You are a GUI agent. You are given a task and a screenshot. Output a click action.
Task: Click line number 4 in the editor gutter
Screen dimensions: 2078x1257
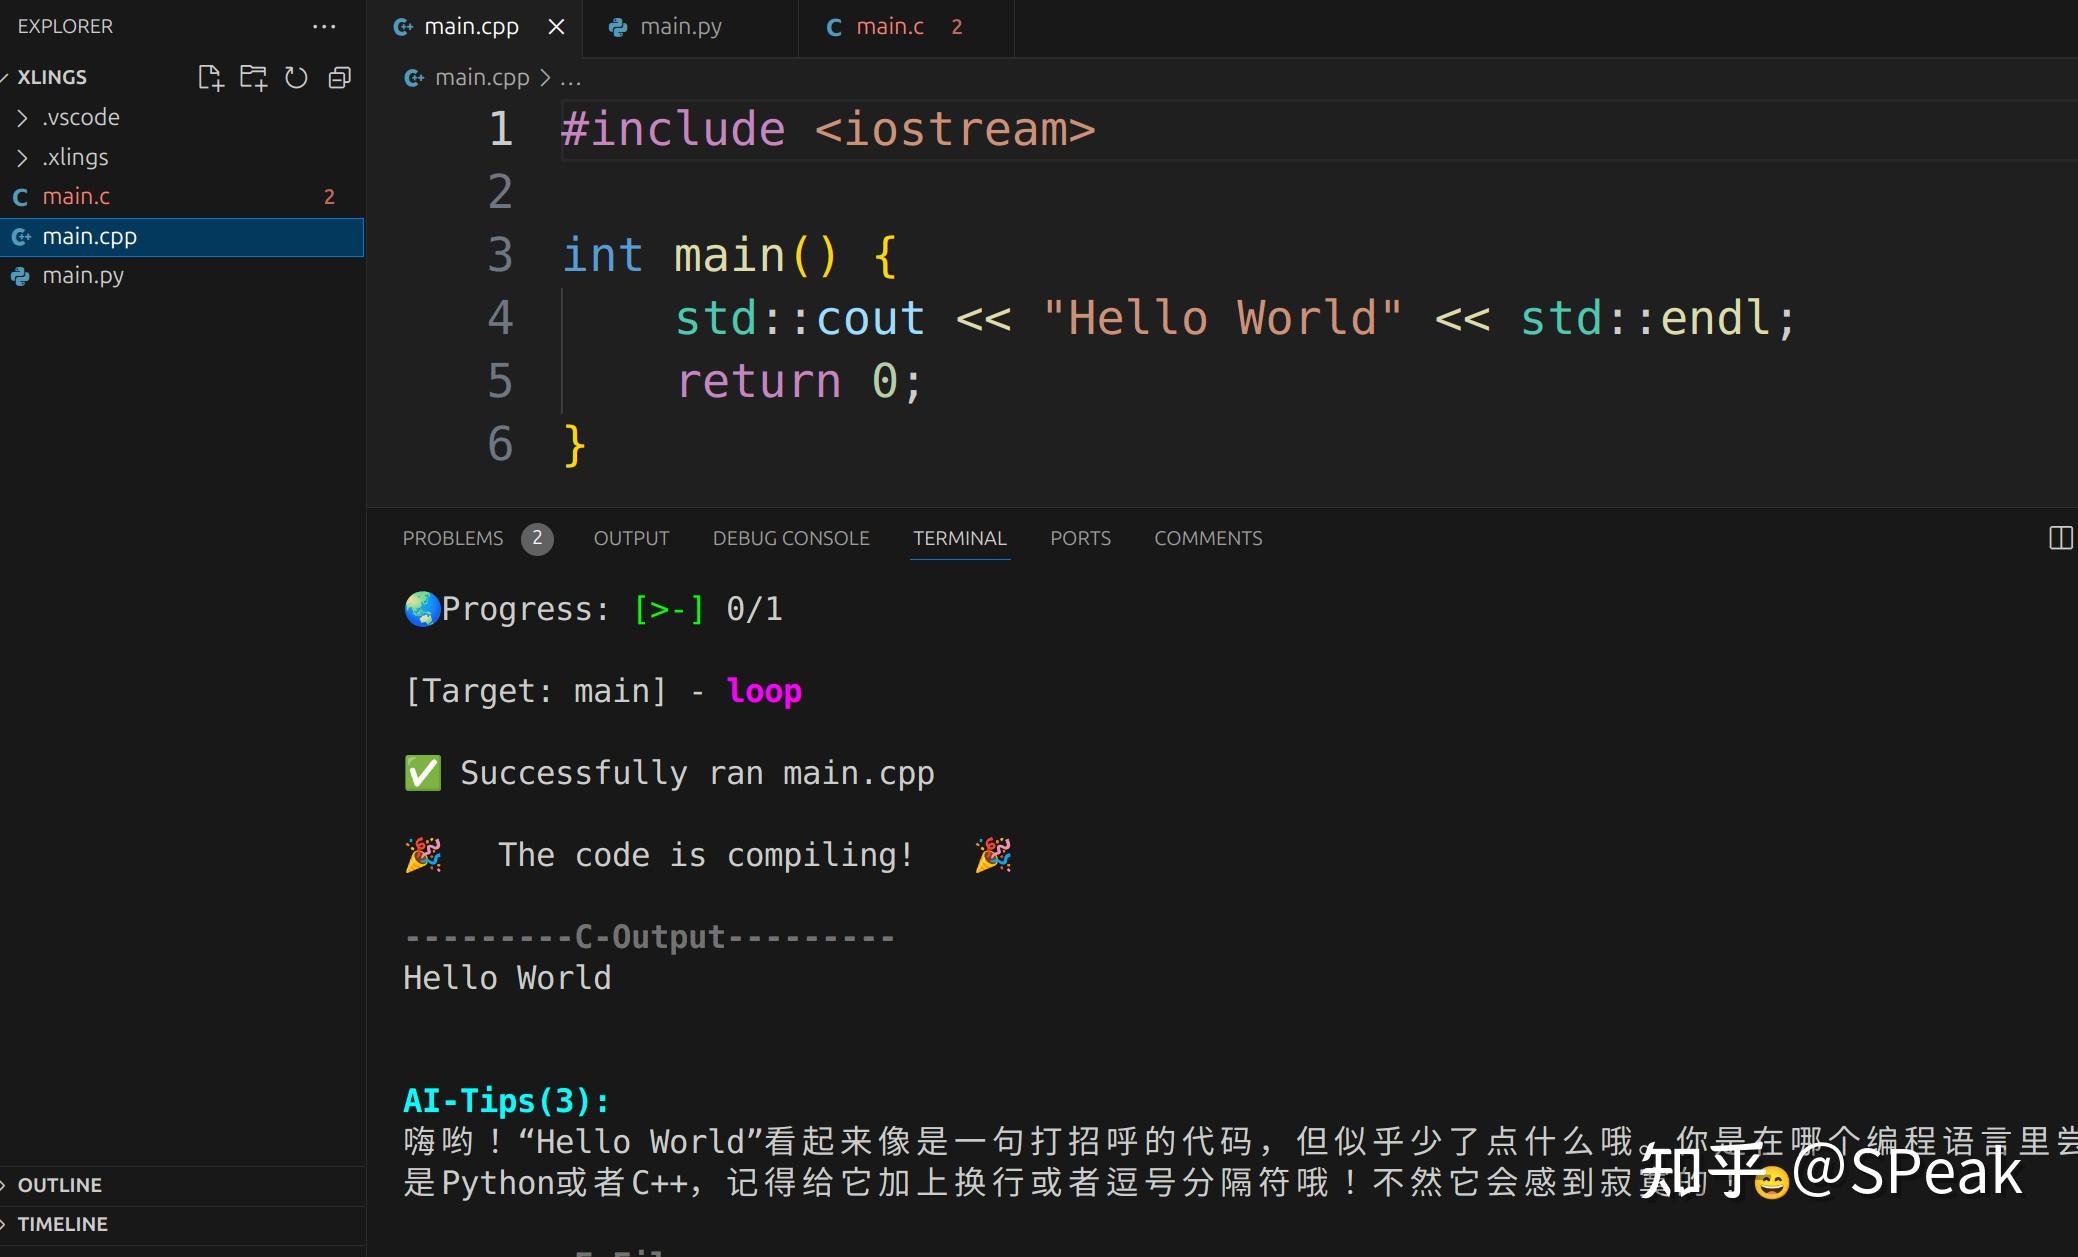click(500, 318)
